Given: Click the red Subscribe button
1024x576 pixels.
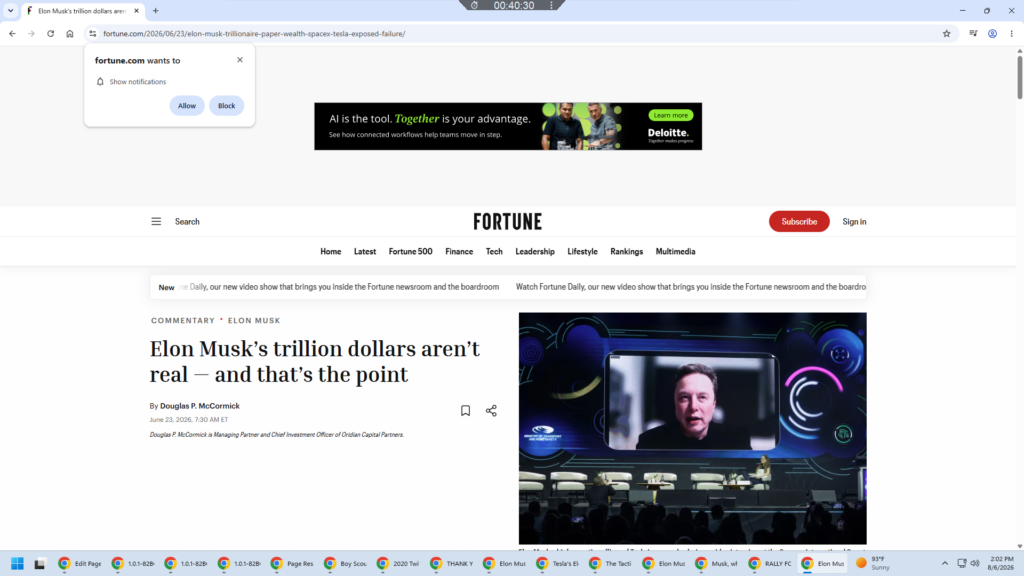Looking at the screenshot, I should (799, 221).
